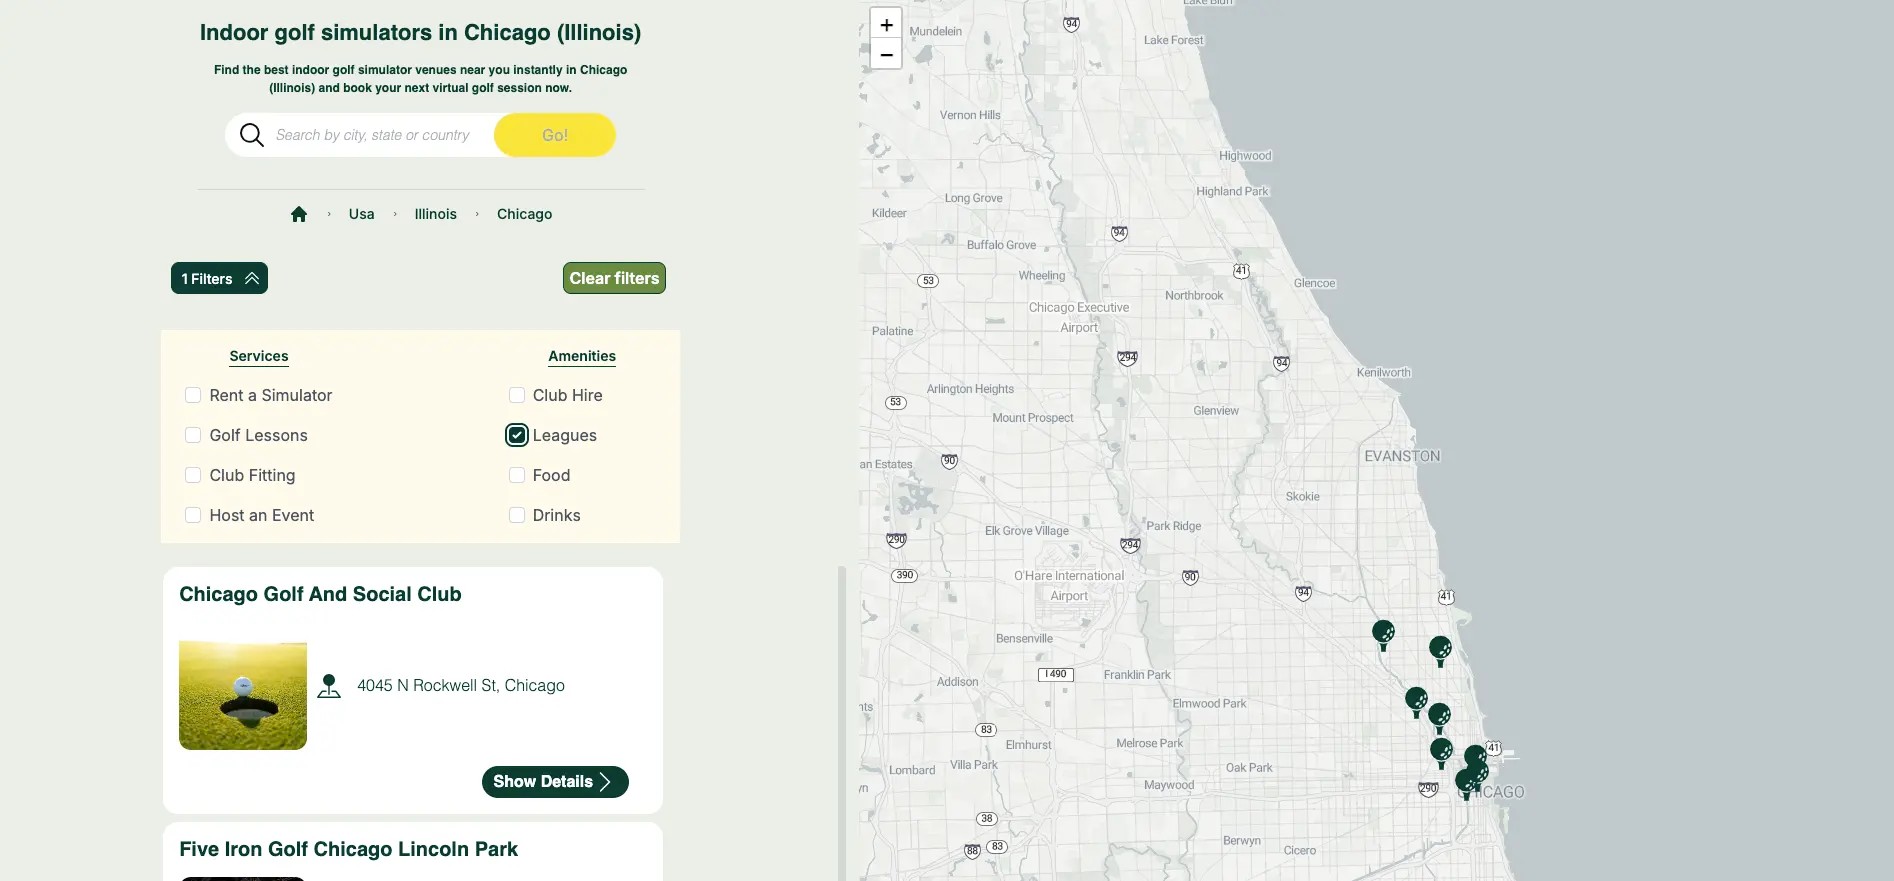Click the O'Hare International Airport map label
The image size is (1894, 881).
(x=1069, y=586)
